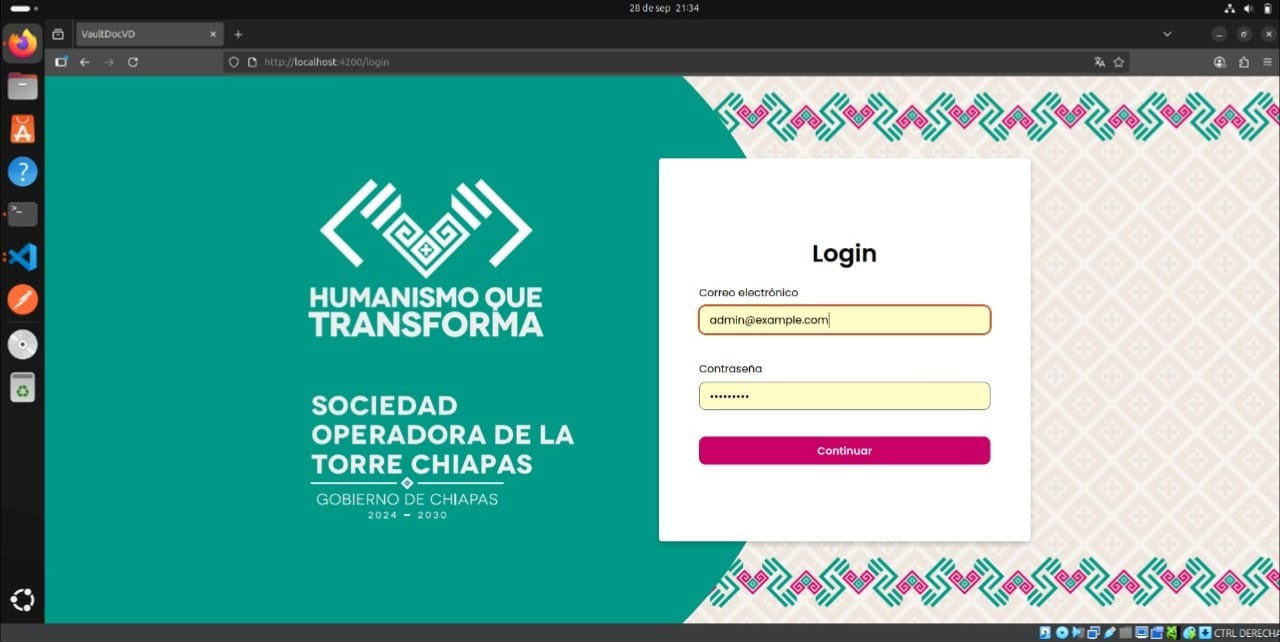Viewport: 1280px width, 642px height.
Task: Open the browser extensions puzzle icon
Action: [x=1243, y=62]
